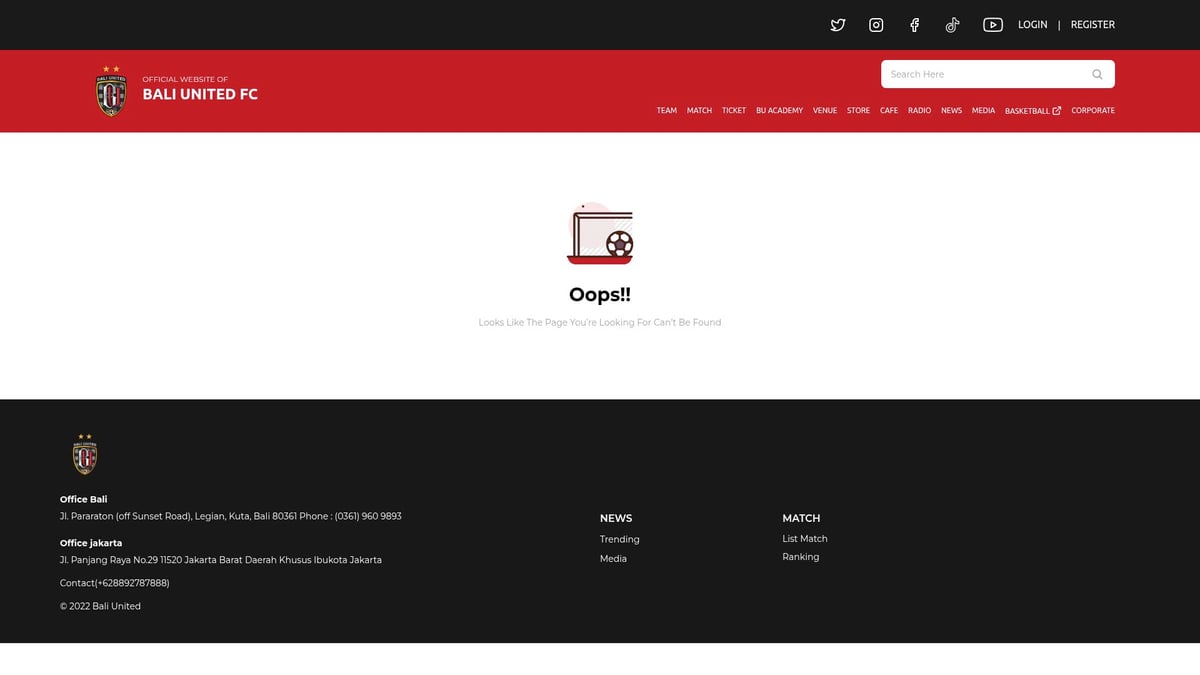Open the RADIO menu item
Viewport: 1200px width, 675px height.
coord(920,111)
